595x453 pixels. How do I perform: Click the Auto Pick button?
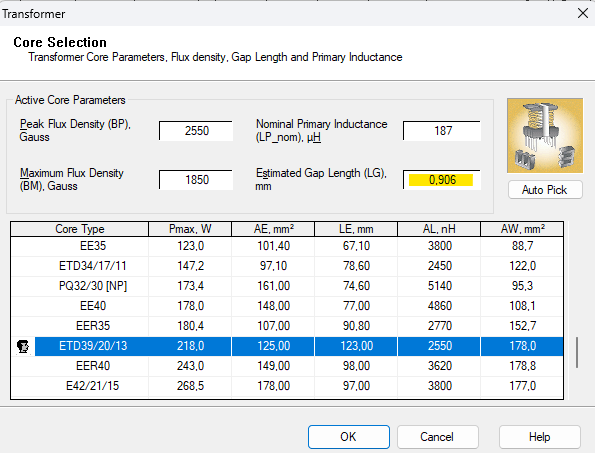click(x=545, y=190)
